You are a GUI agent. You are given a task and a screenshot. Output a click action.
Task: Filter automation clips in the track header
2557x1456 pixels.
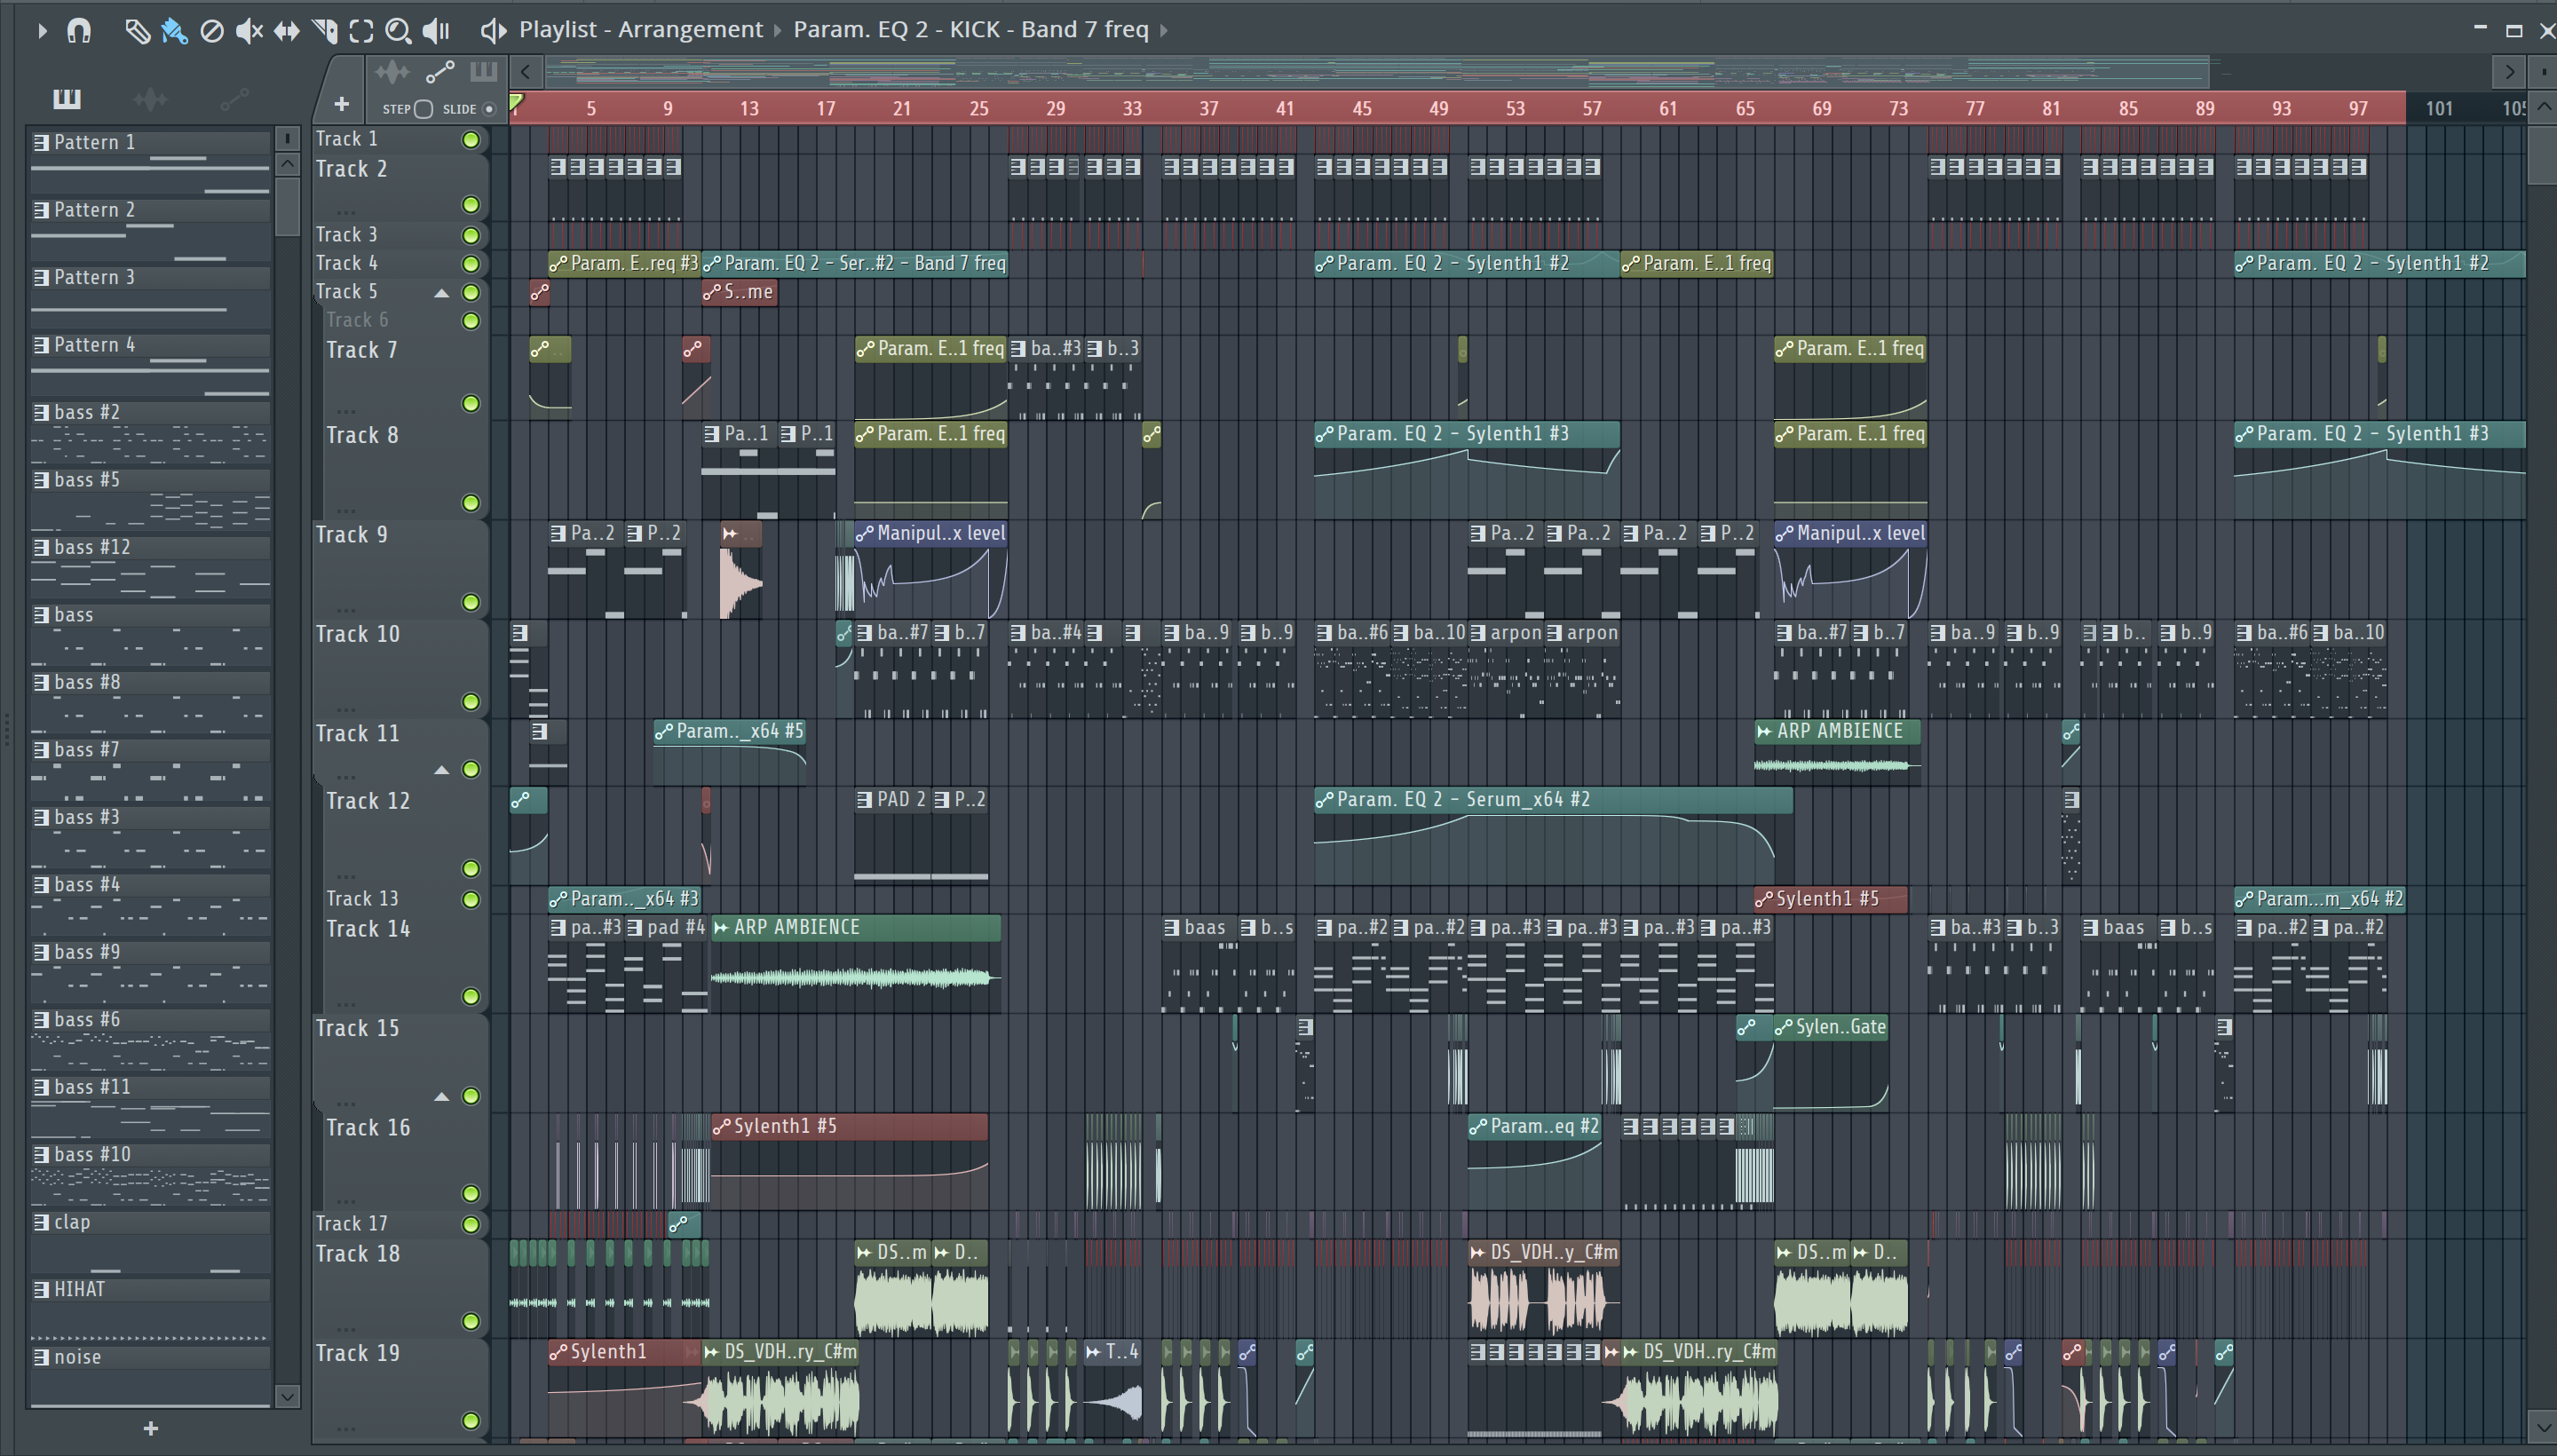click(x=440, y=72)
